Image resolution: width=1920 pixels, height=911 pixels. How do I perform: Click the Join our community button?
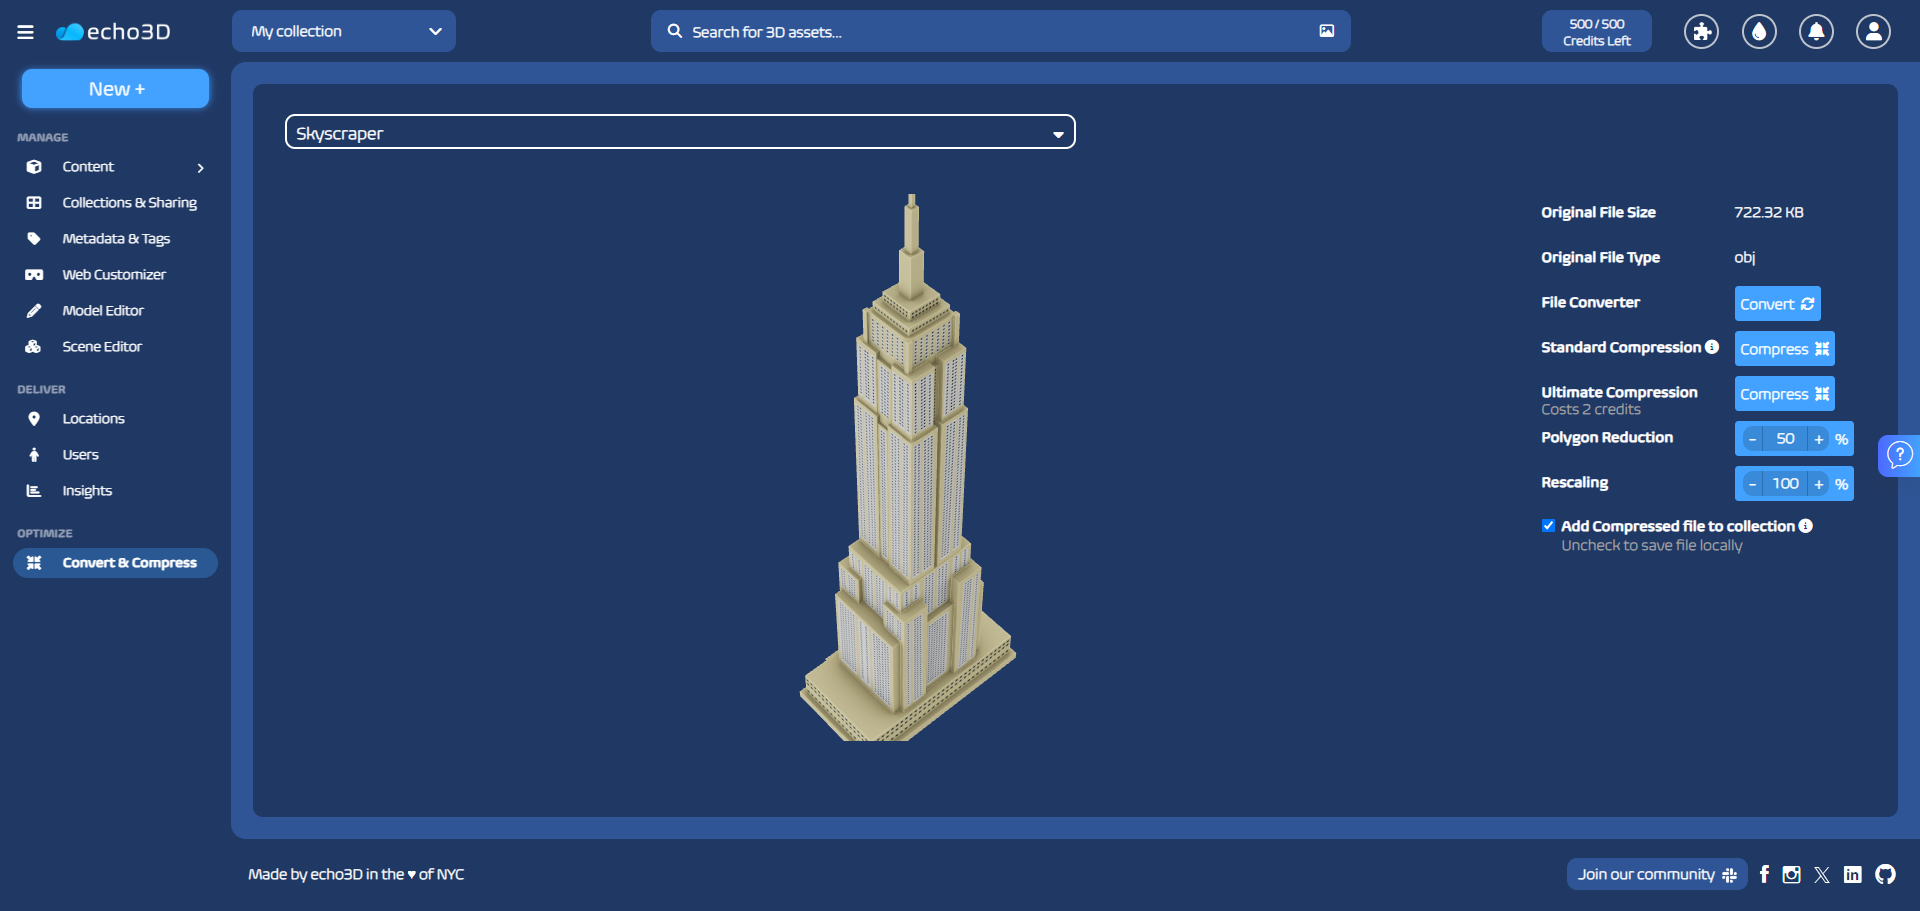pos(1656,874)
